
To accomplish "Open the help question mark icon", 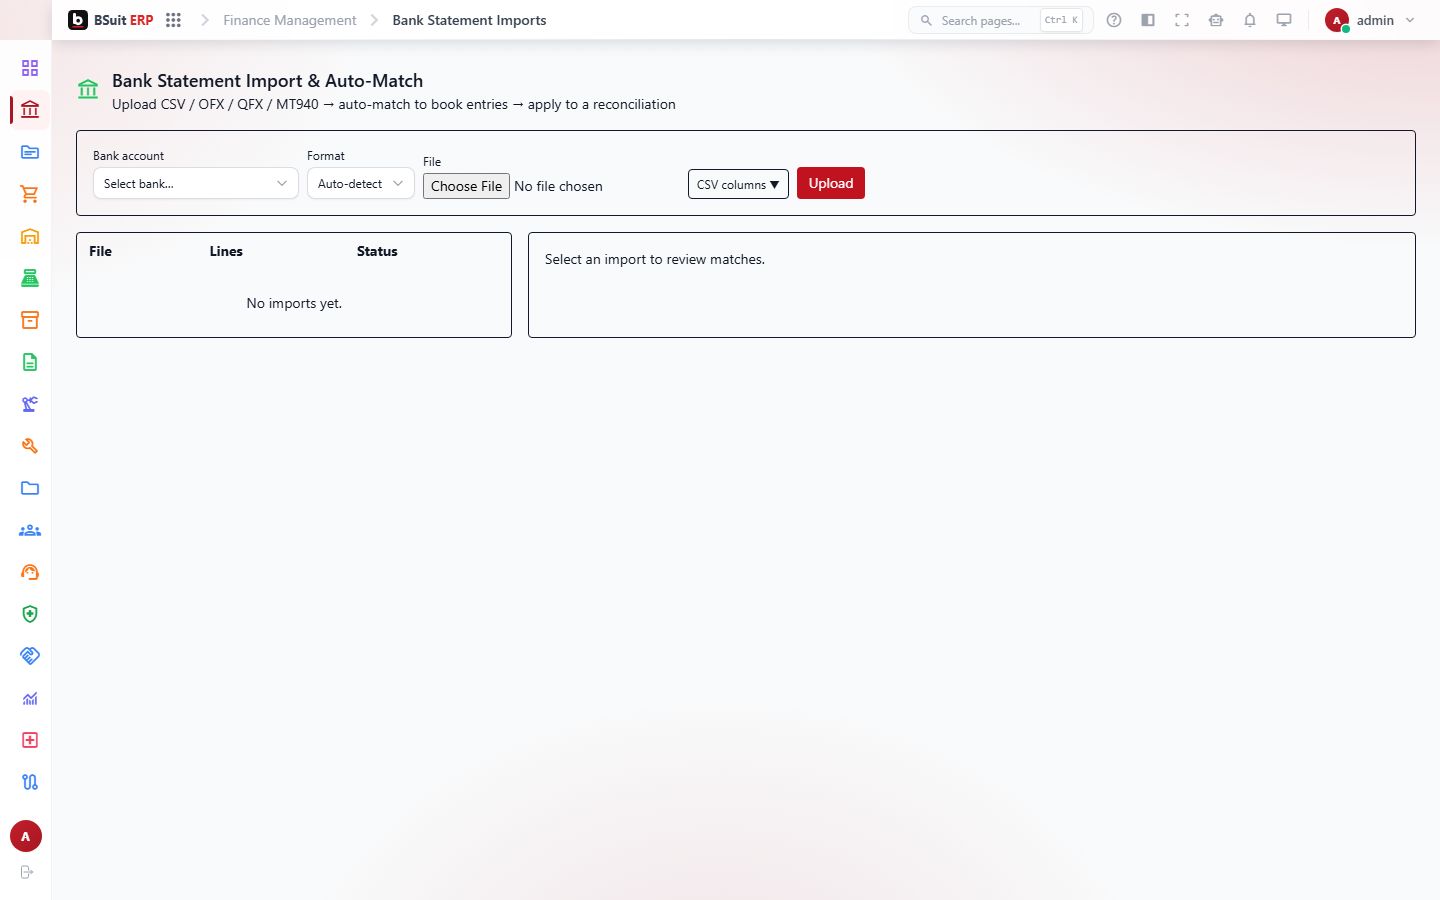I will [x=1114, y=20].
